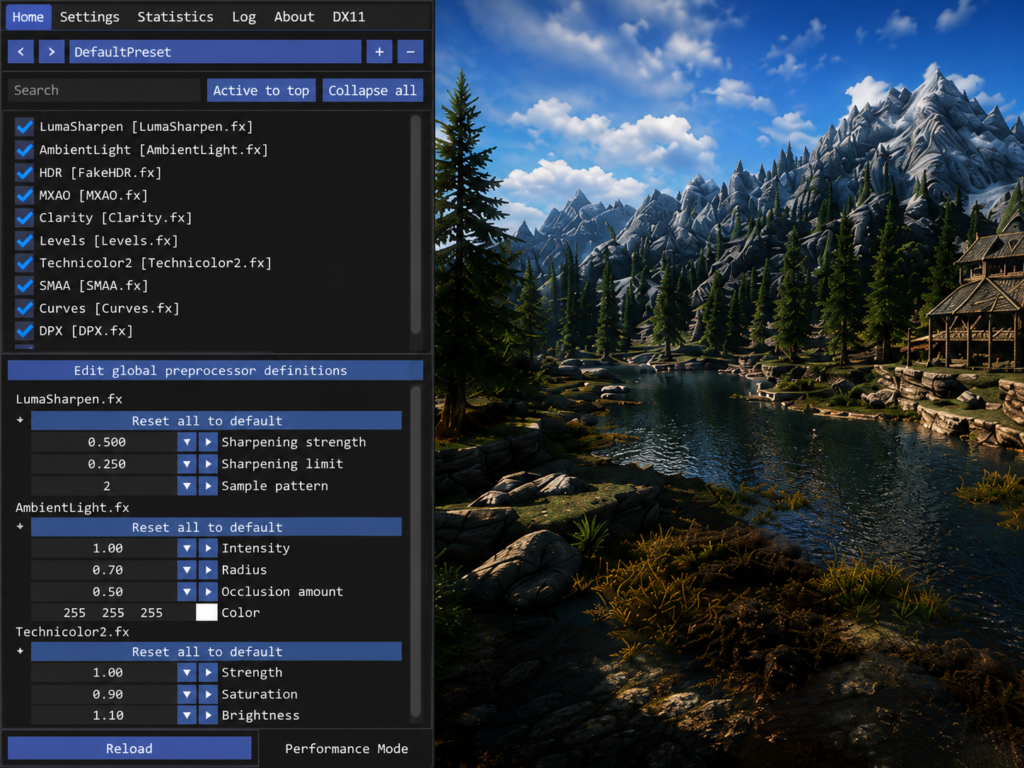Collapse Technicolor2.fx section with small arrow icon
This screenshot has width=1024, height=768.
(x=20, y=651)
